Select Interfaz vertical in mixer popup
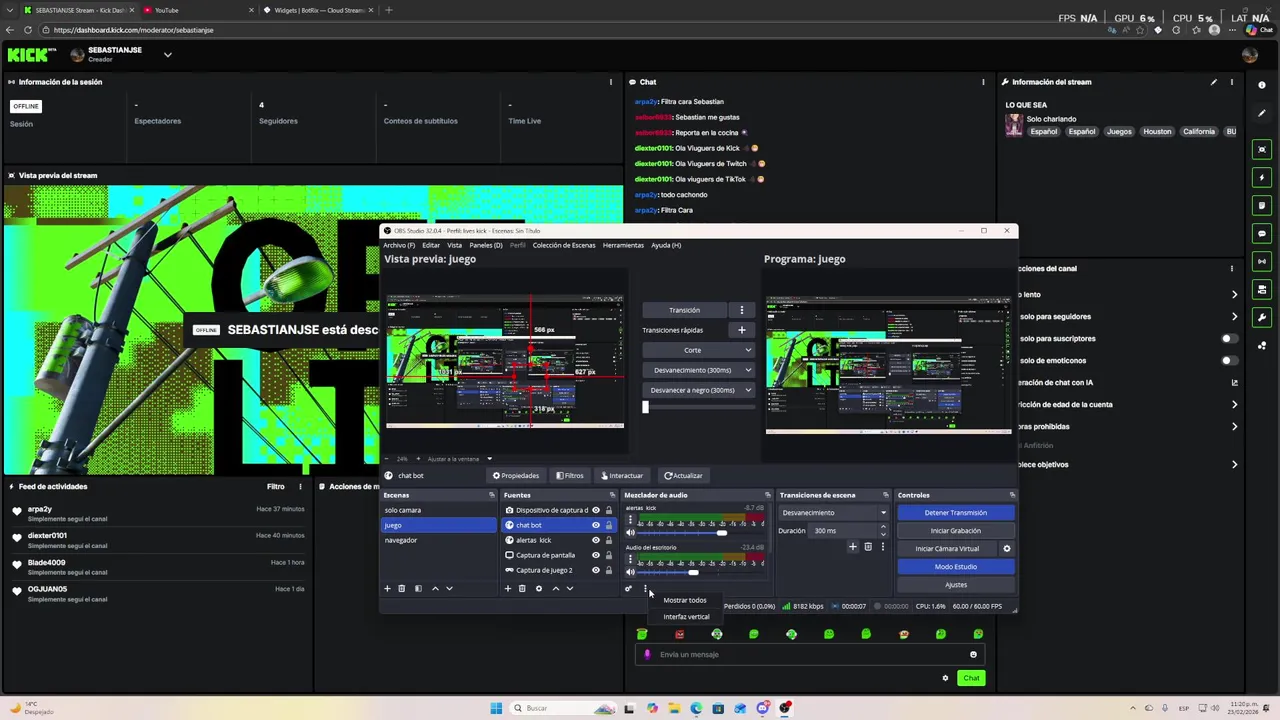1280x720 pixels. (x=685, y=617)
